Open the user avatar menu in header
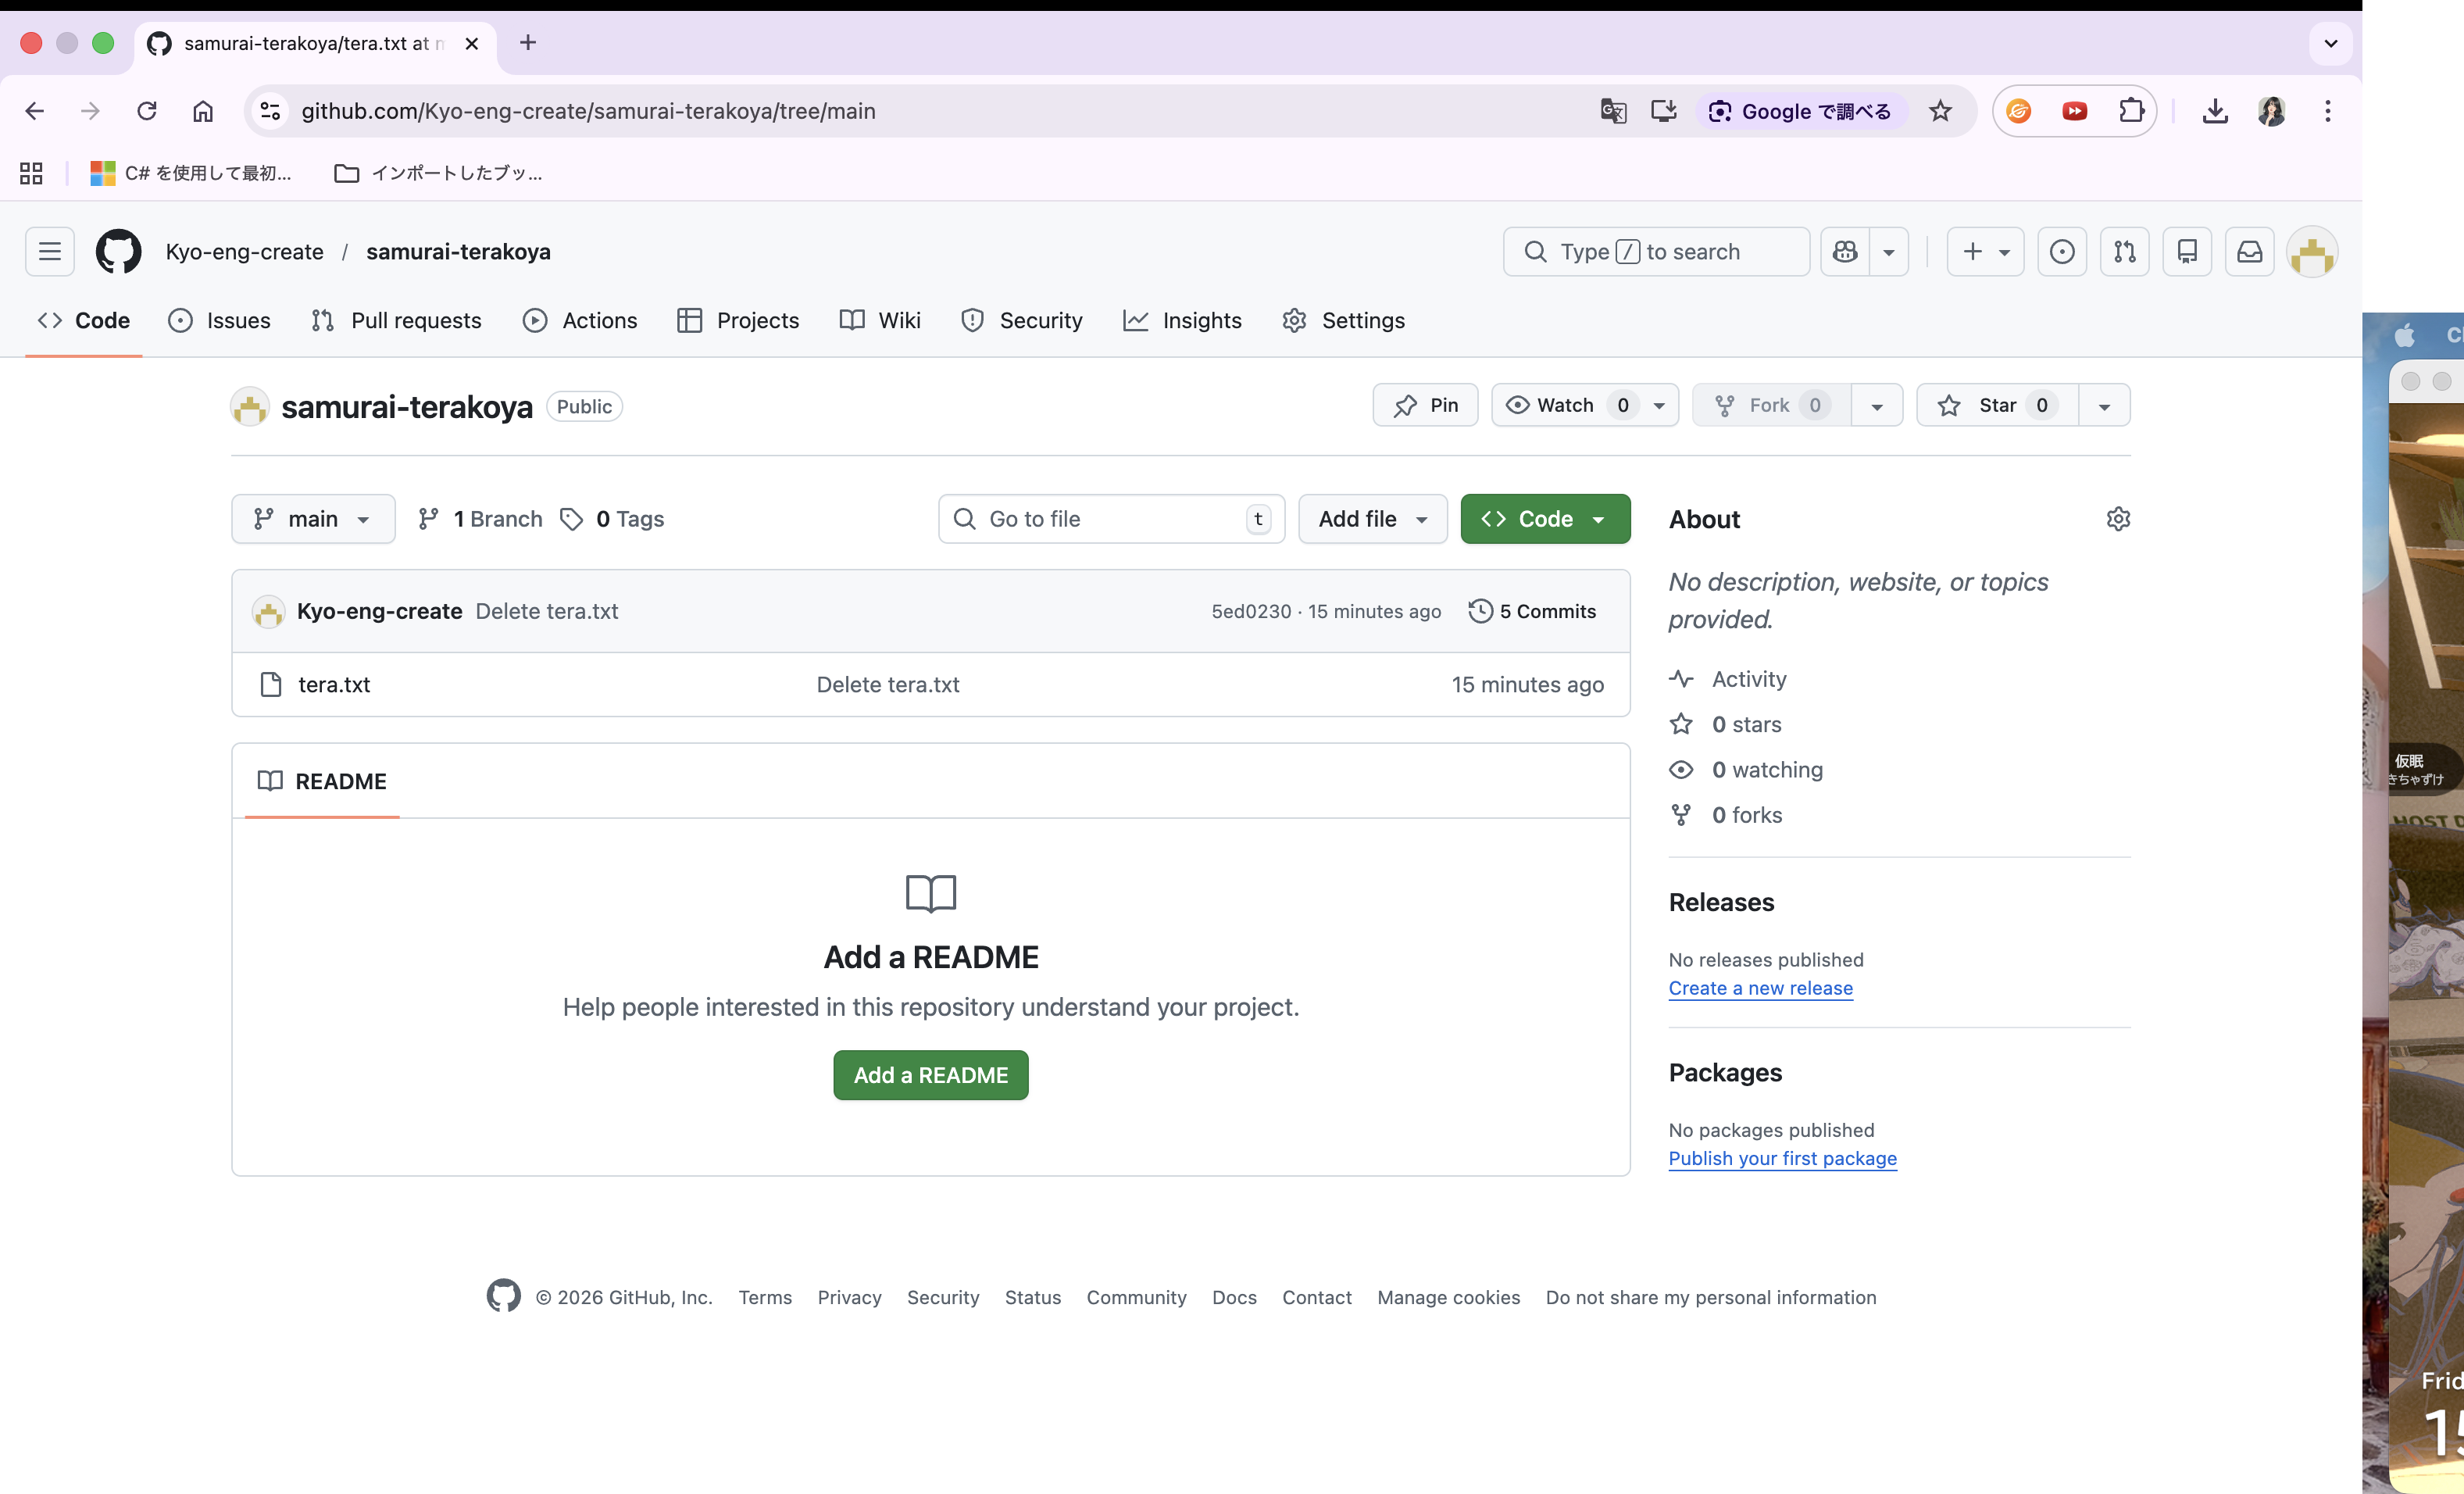 pyautogui.click(x=2312, y=252)
